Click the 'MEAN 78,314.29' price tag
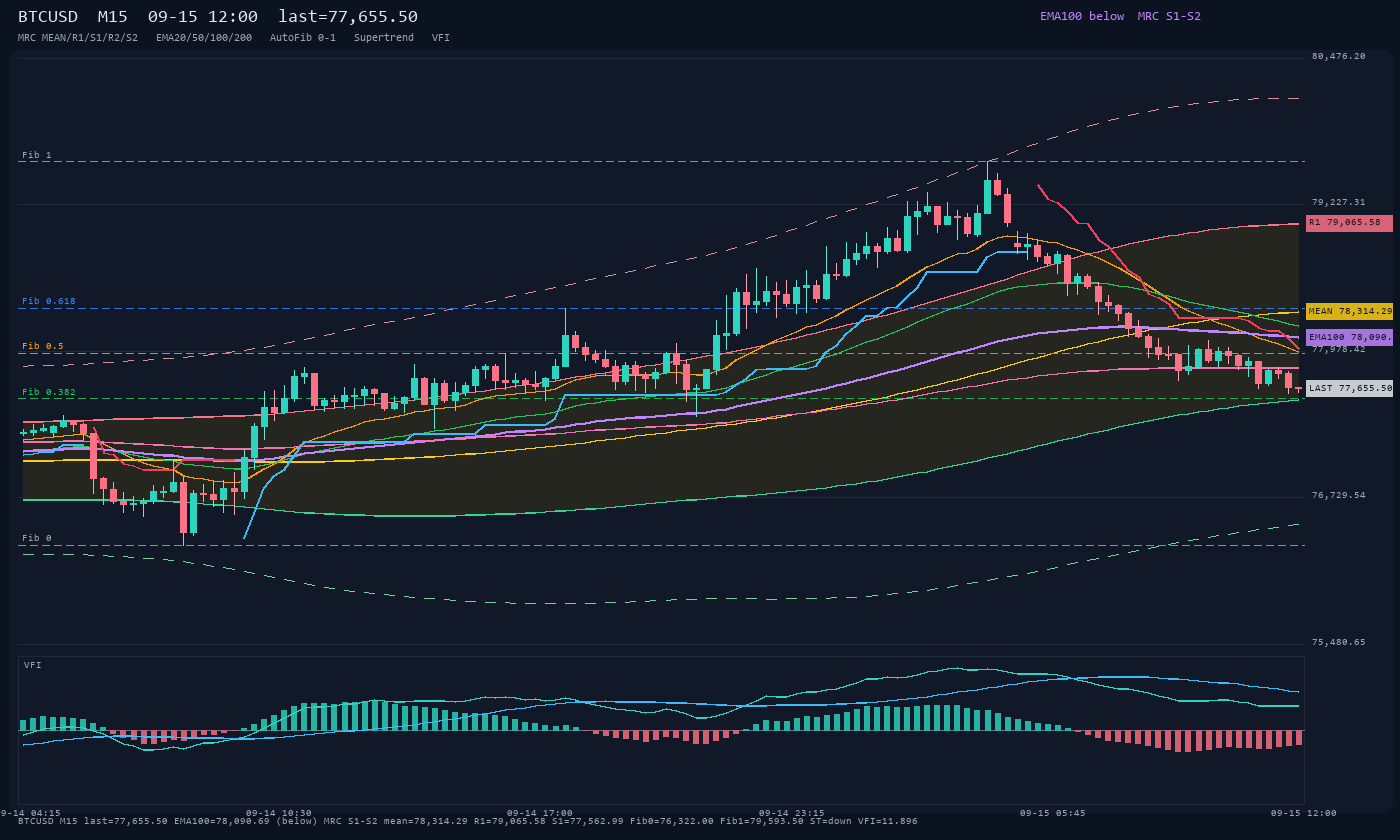Viewport: 1400px width, 840px height. (1349, 311)
